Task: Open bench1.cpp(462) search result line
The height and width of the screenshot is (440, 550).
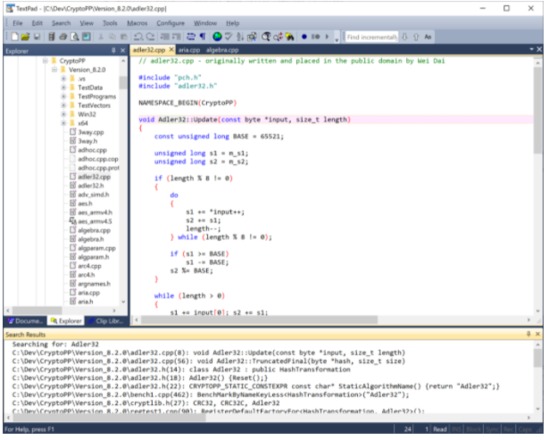Action: tap(210, 395)
